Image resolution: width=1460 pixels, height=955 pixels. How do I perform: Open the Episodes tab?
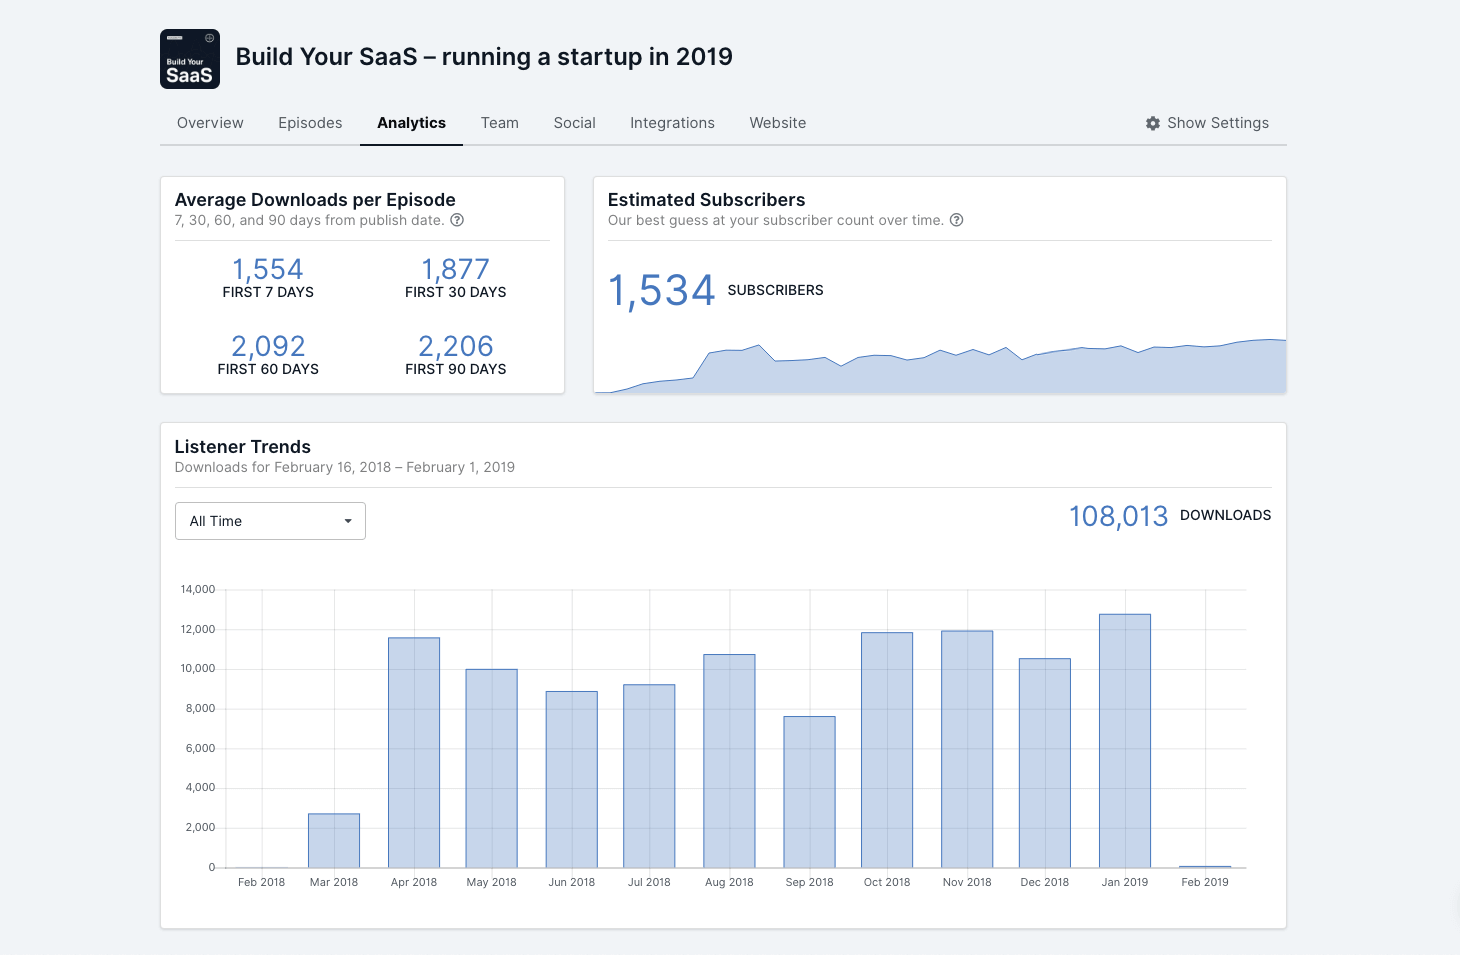coord(310,123)
